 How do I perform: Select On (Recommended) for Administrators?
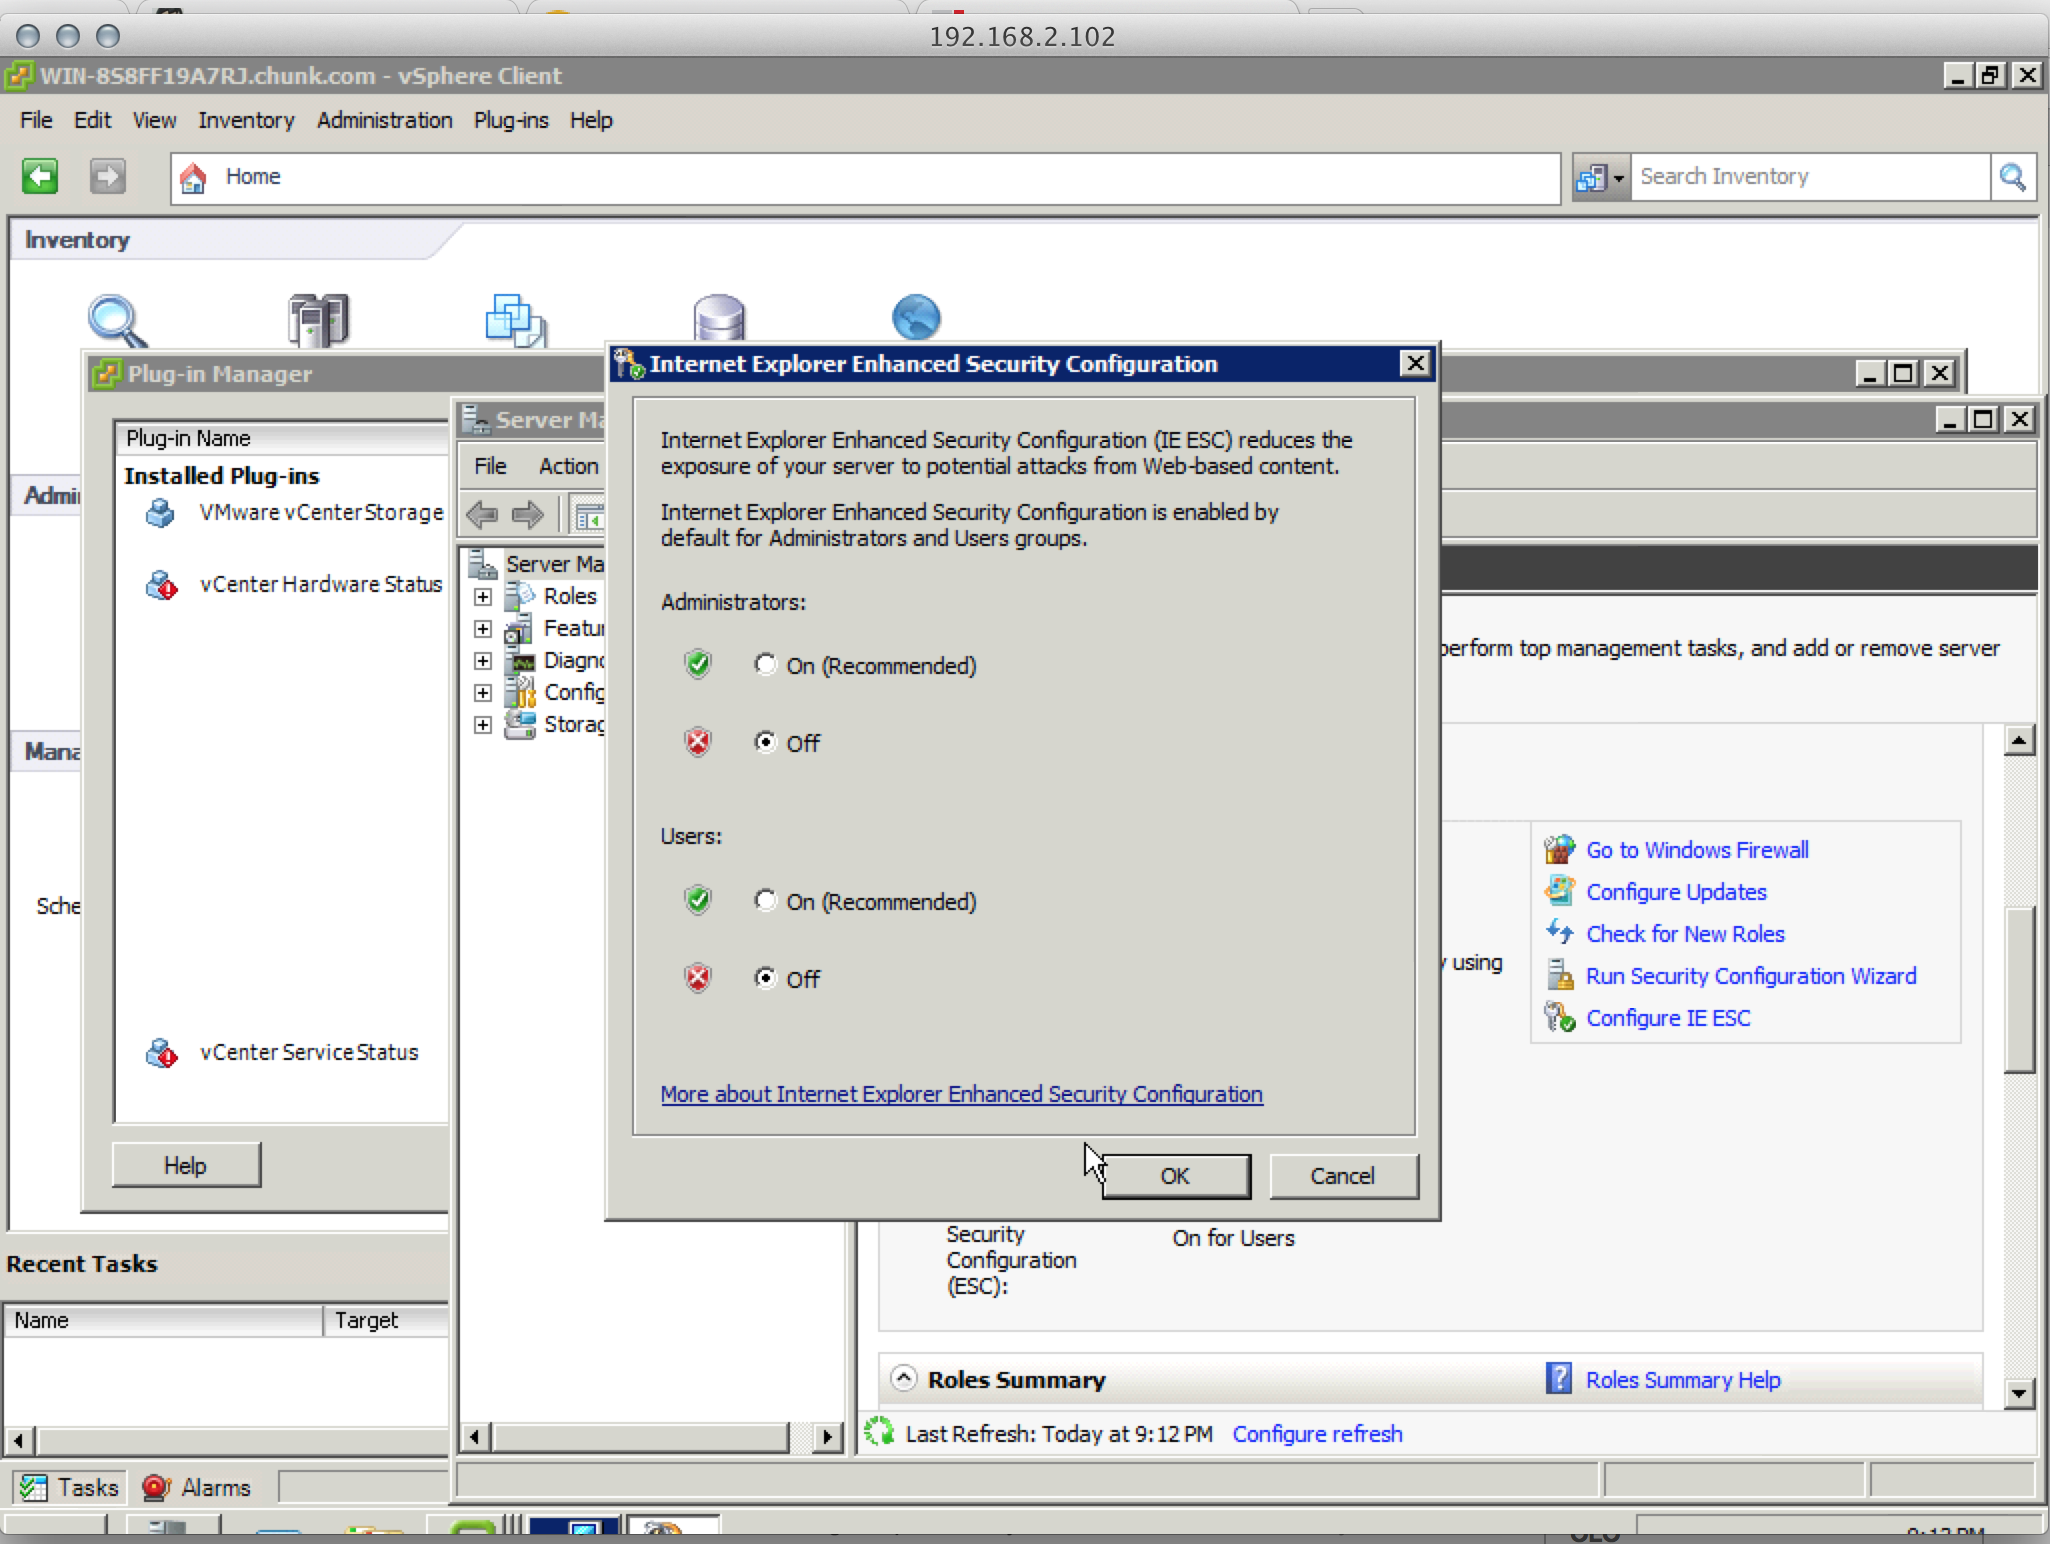click(x=765, y=665)
